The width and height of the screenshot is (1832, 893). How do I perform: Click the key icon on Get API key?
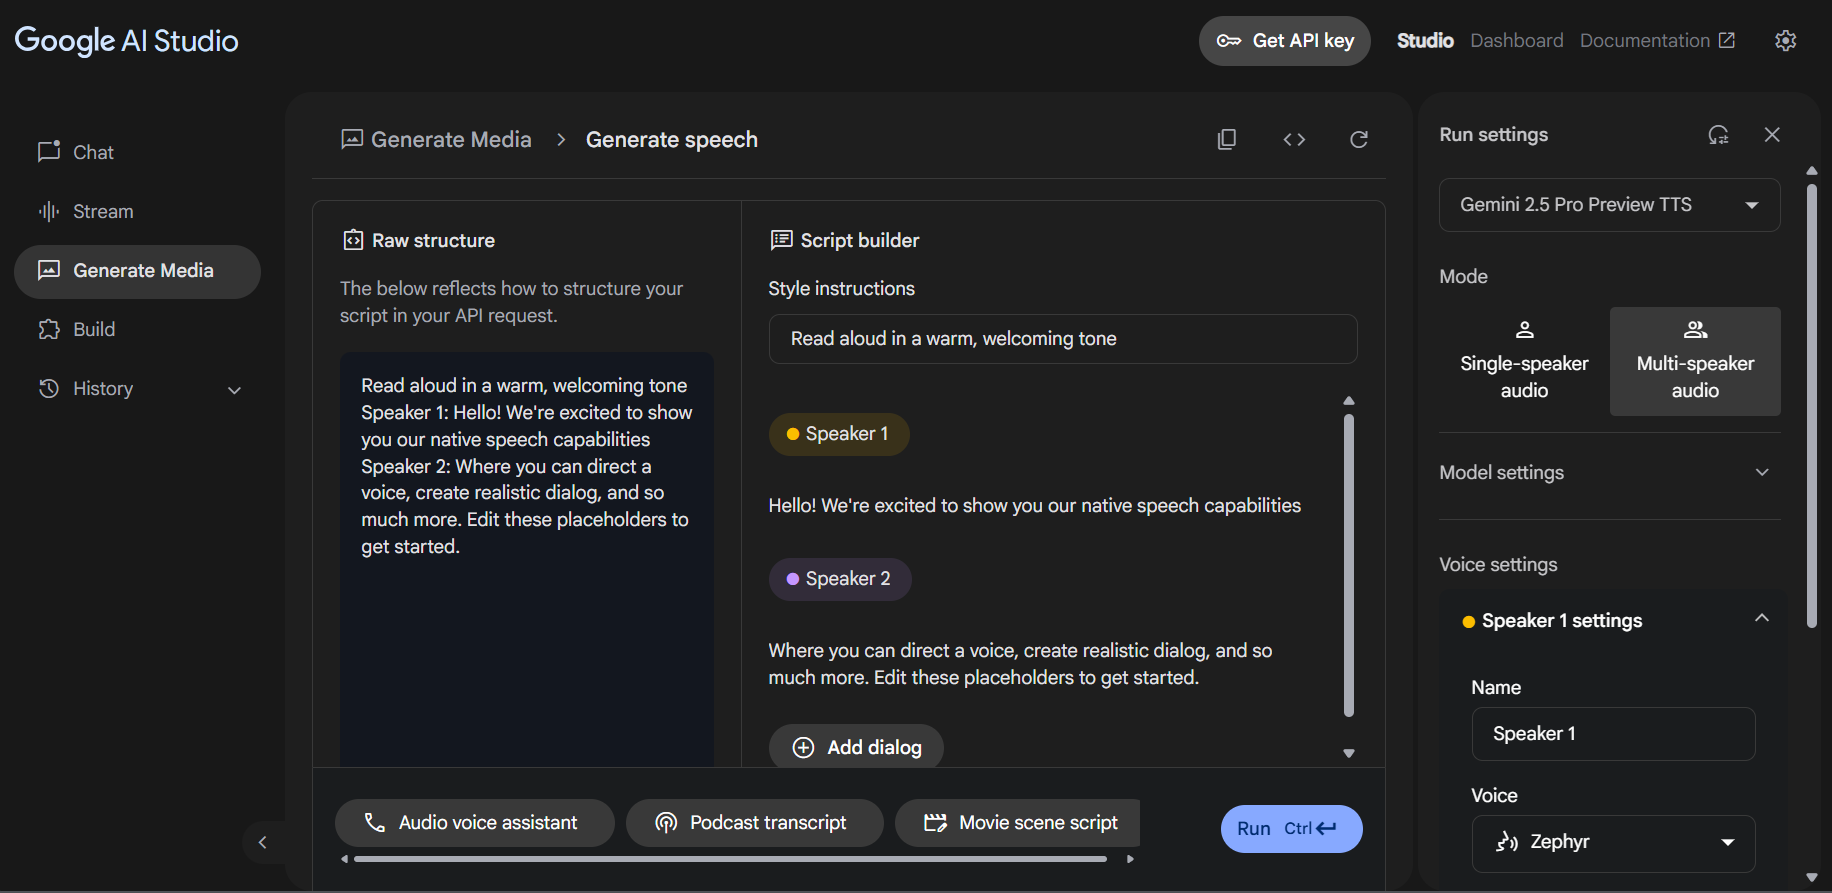click(1229, 41)
